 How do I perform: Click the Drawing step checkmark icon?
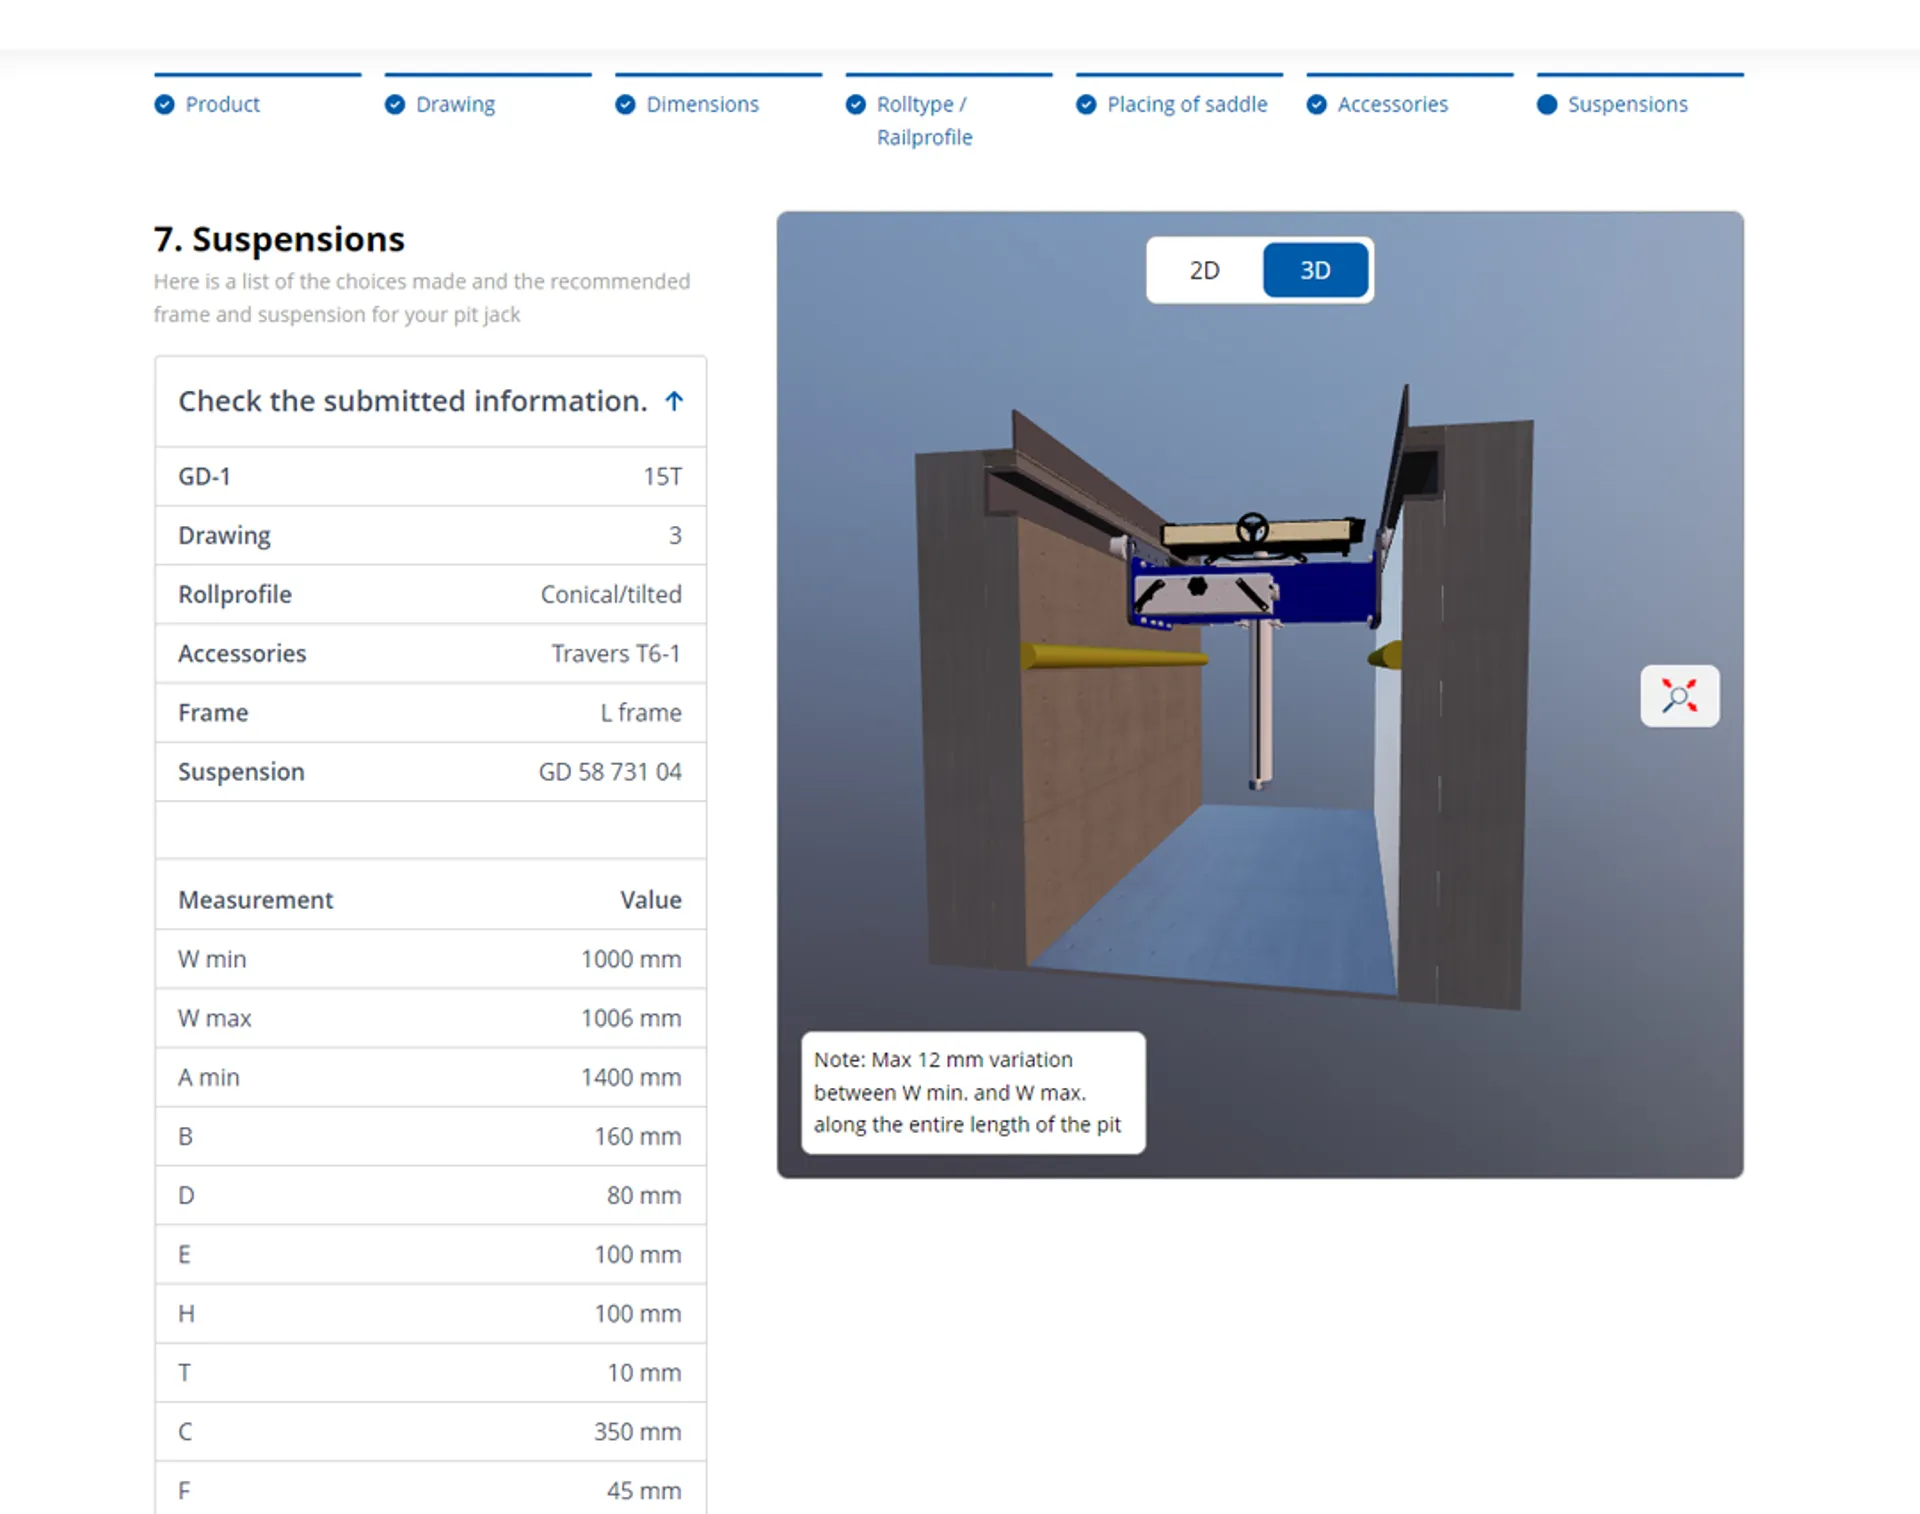pyautogui.click(x=395, y=105)
